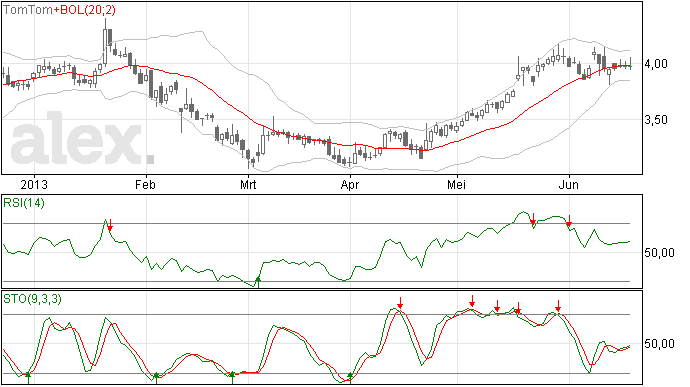690x387 pixels.
Task: Click the STO green buy arrow in early January
Action: click(29, 378)
